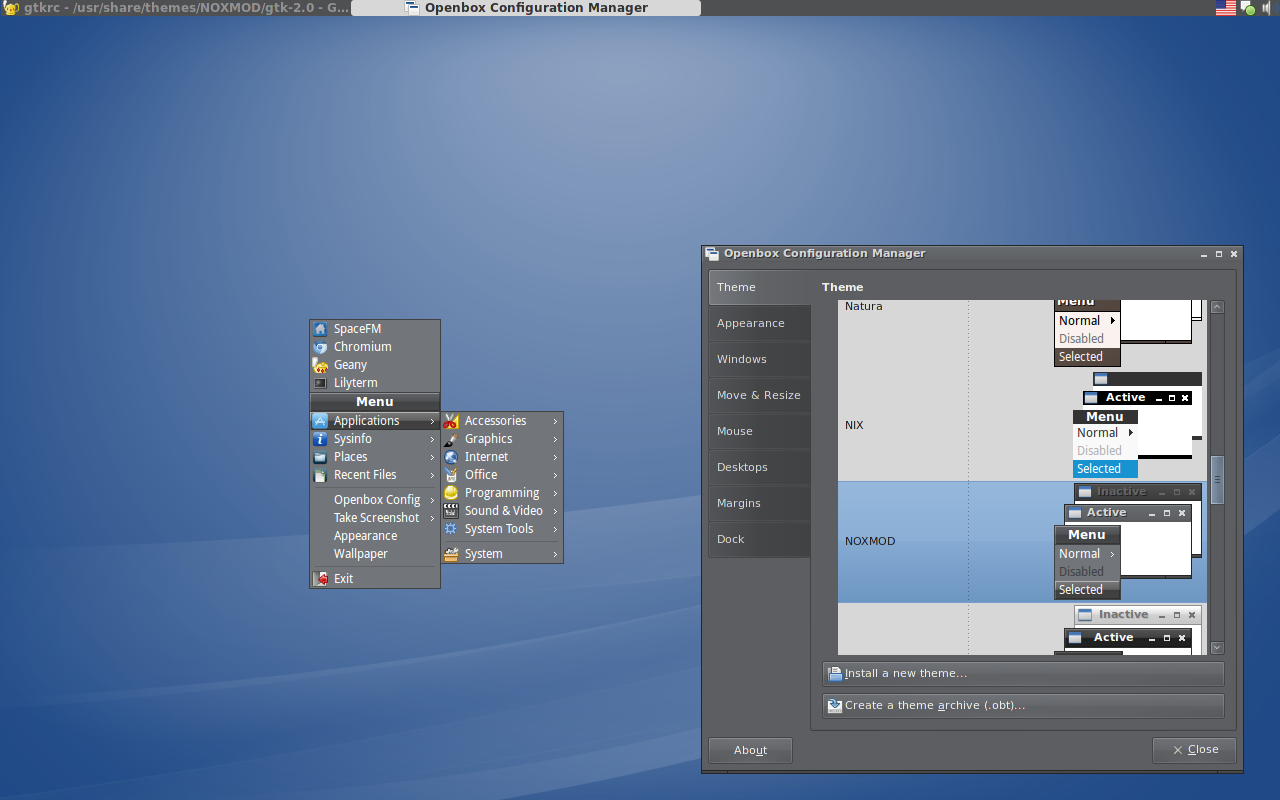Image resolution: width=1280 pixels, height=800 pixels.
Task: Expand the System Tools submenu arrow
Action: click(x=555, y=530)
